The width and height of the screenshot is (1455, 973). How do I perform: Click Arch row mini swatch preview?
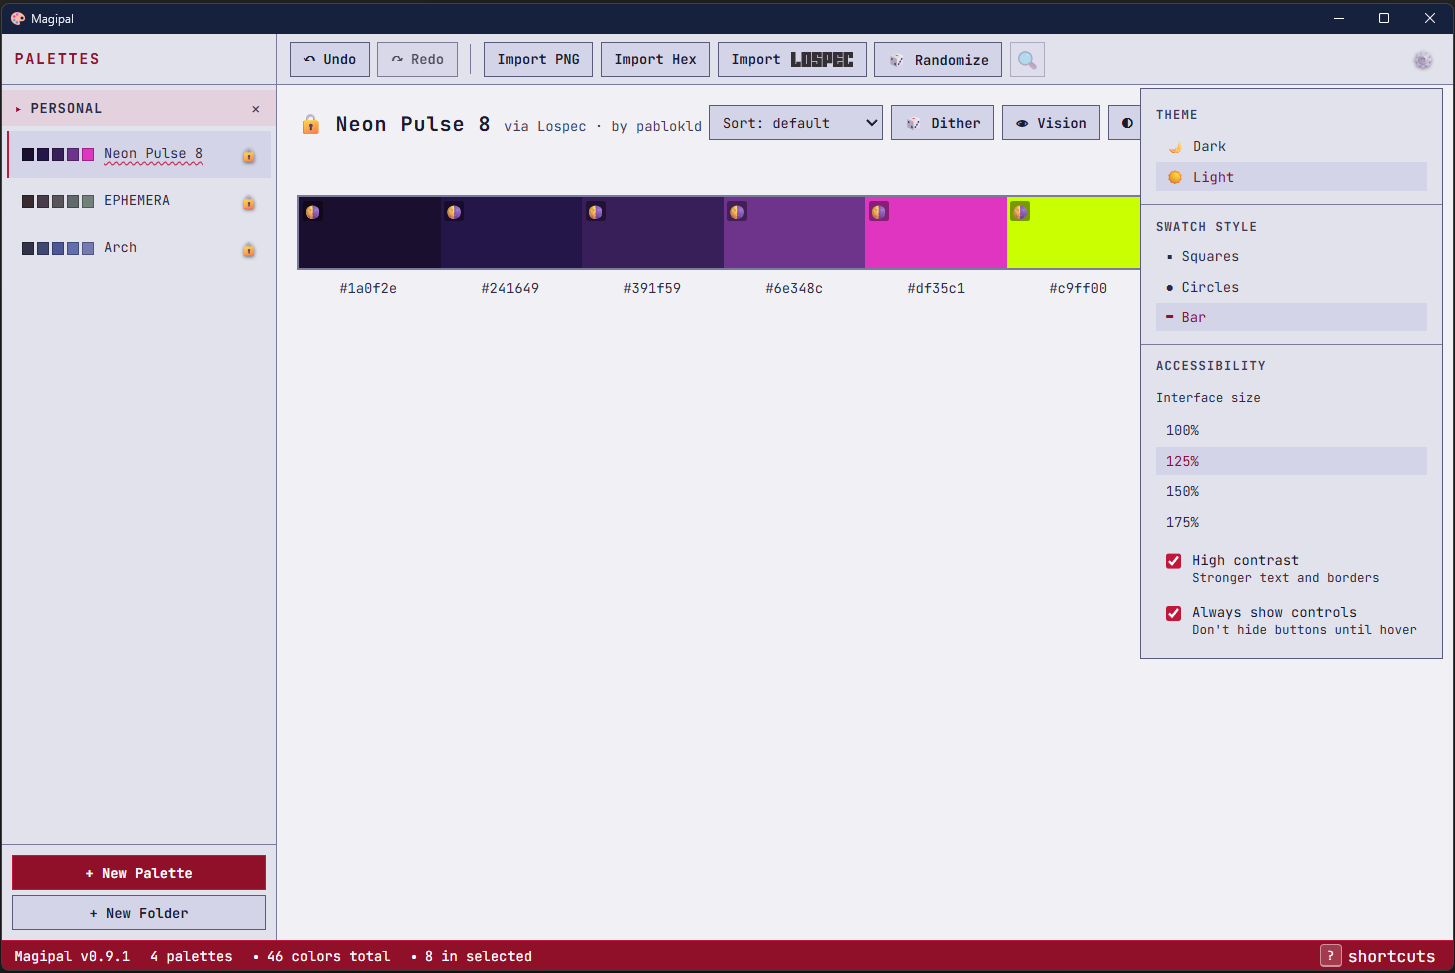[58, 248]
